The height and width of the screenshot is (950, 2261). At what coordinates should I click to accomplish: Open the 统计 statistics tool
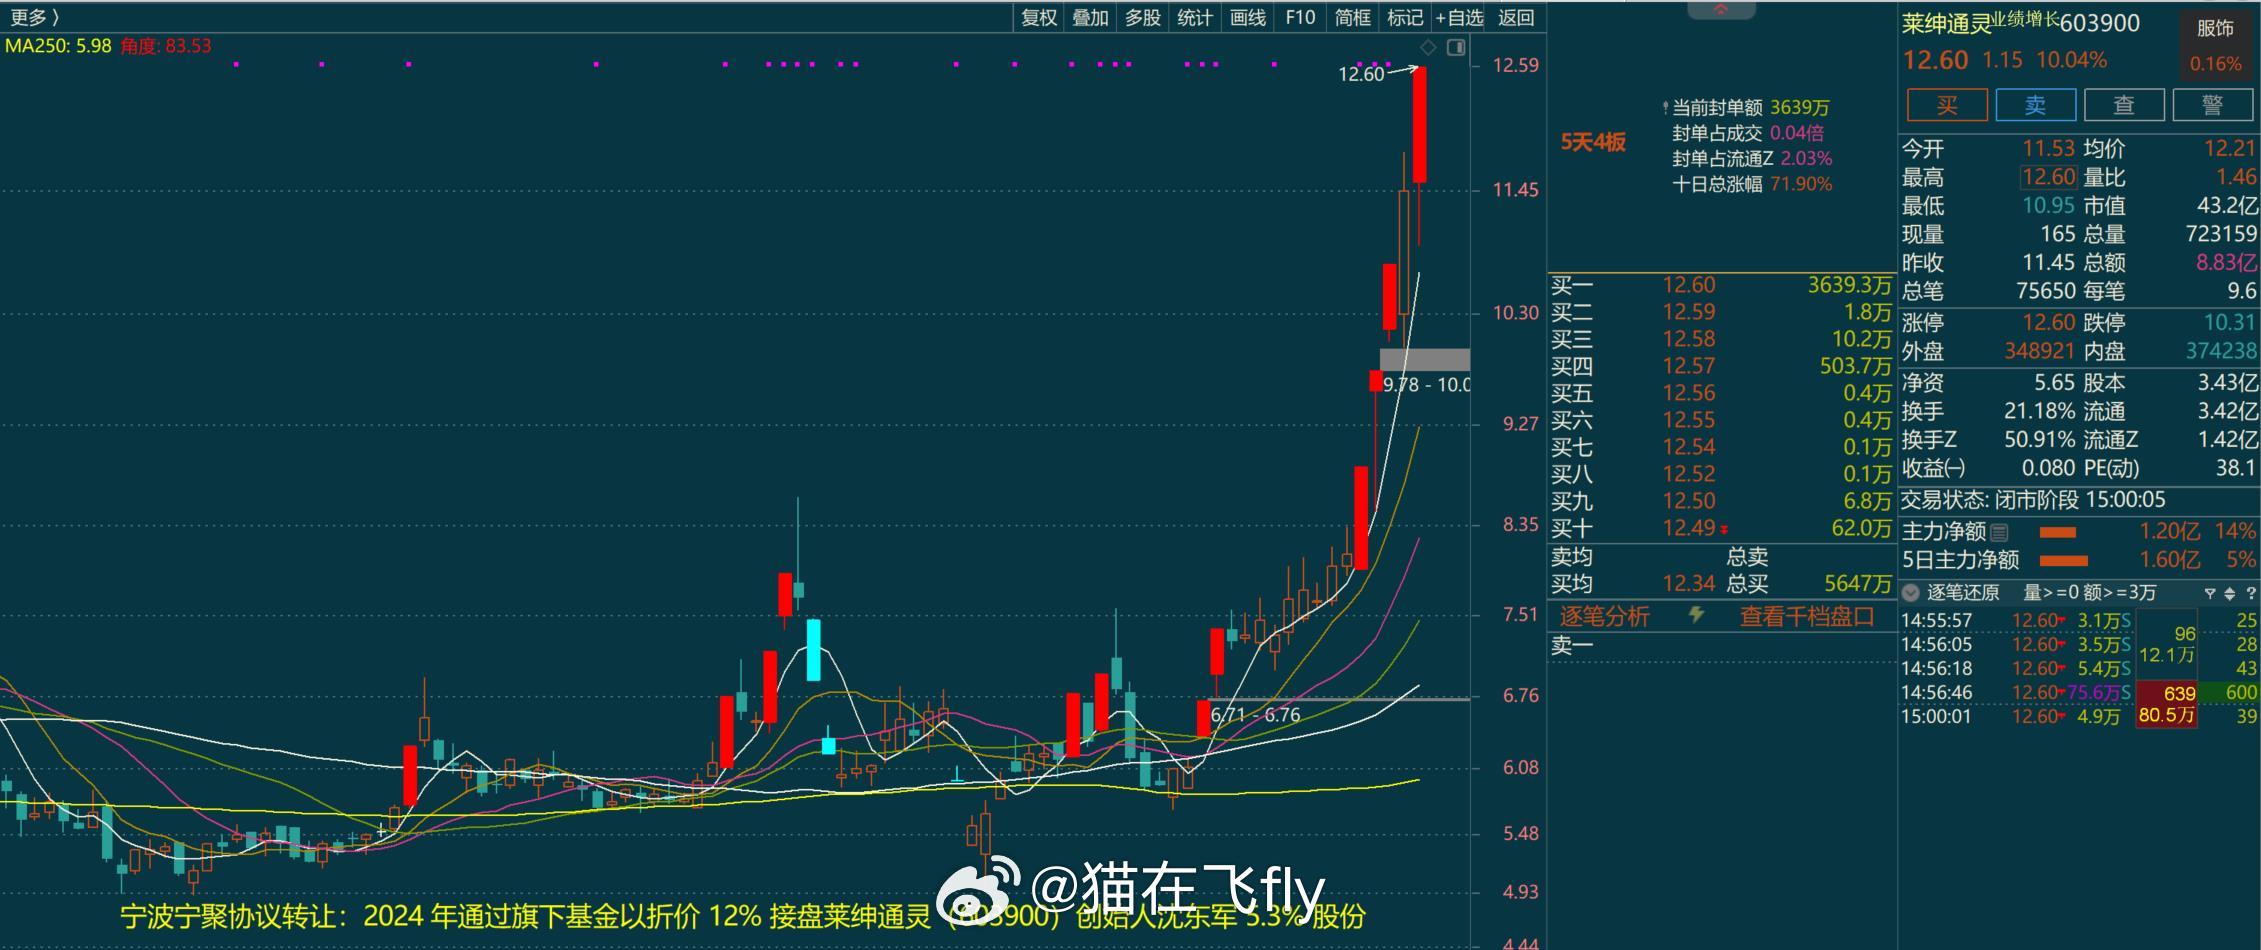(x=1194, y=17)
